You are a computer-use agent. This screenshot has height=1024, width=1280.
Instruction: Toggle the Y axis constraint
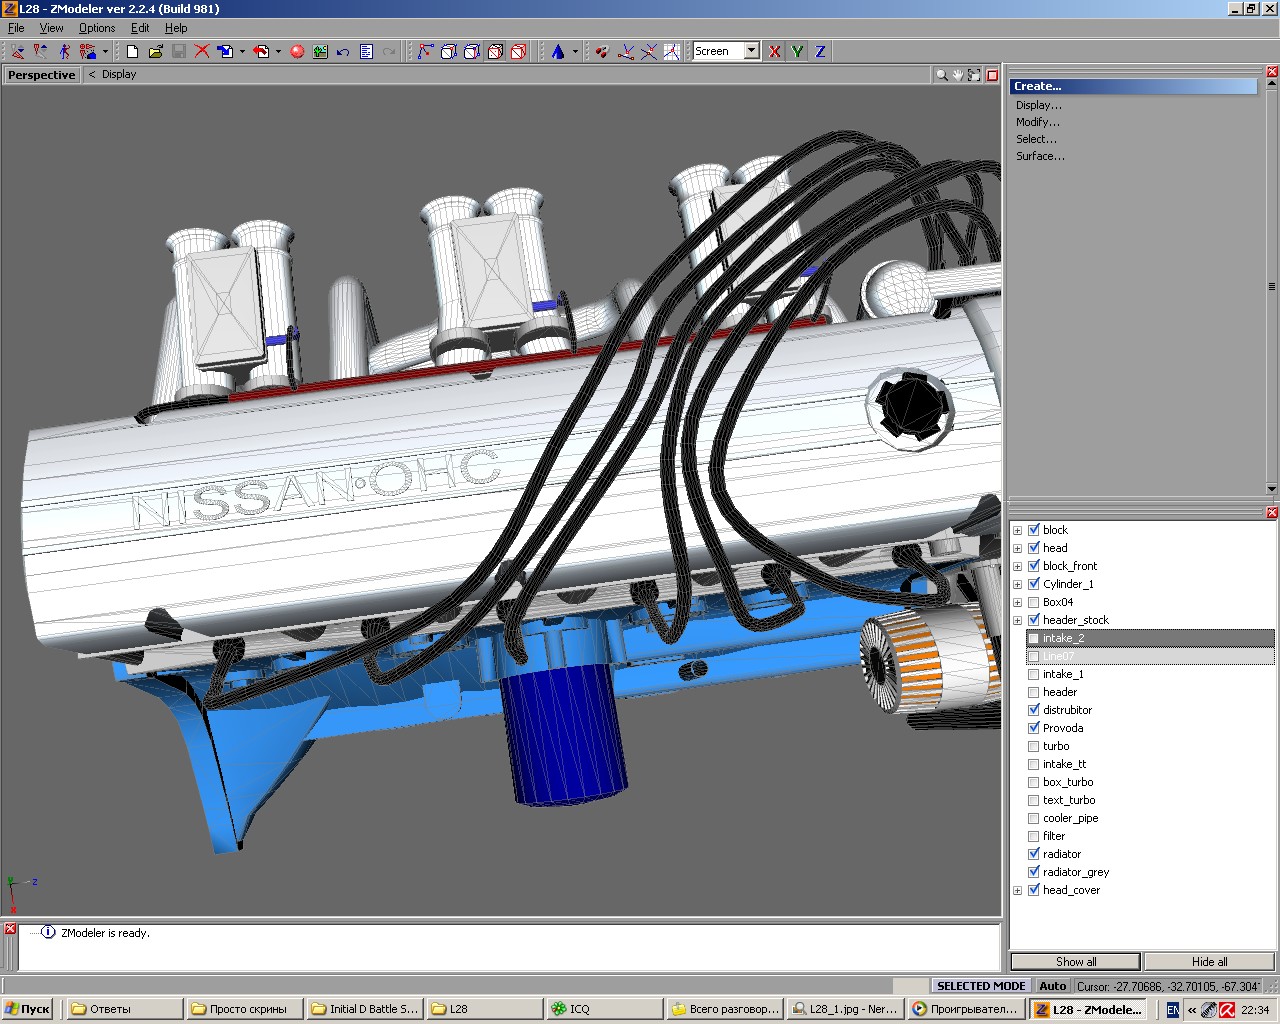pyautogui.click(x=797, y=51)
